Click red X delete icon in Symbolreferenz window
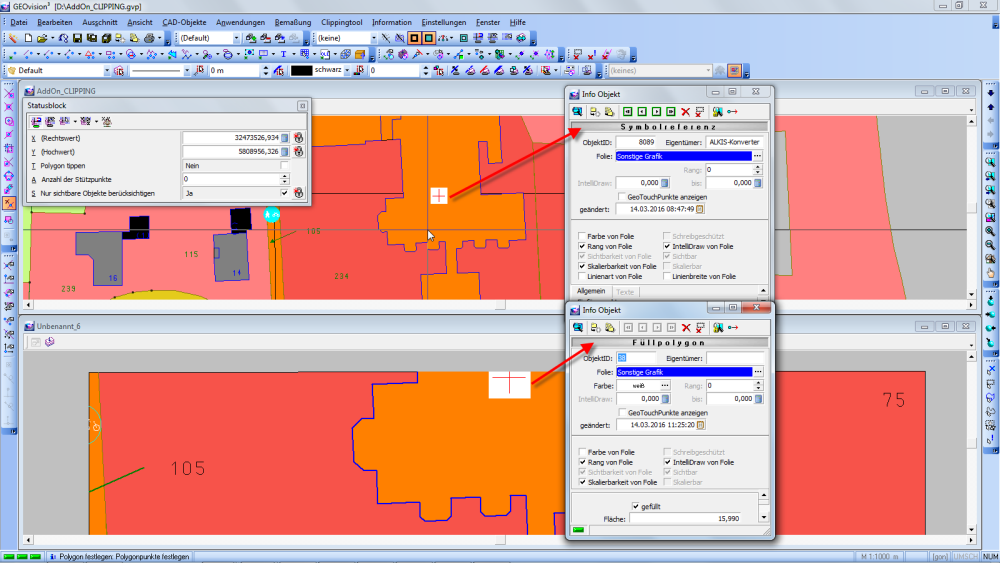1000x563 pixels. point(686,112)
